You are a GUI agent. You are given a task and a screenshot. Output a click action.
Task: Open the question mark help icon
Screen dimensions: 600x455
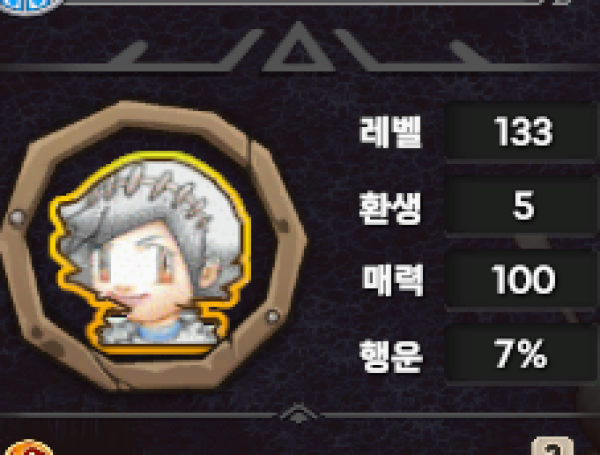[x=553, y=446]
